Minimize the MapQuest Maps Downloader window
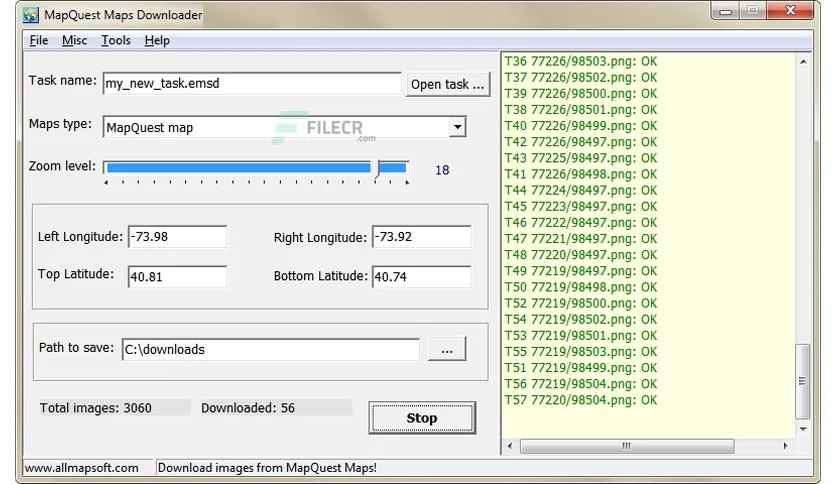 tap(725, 11)
